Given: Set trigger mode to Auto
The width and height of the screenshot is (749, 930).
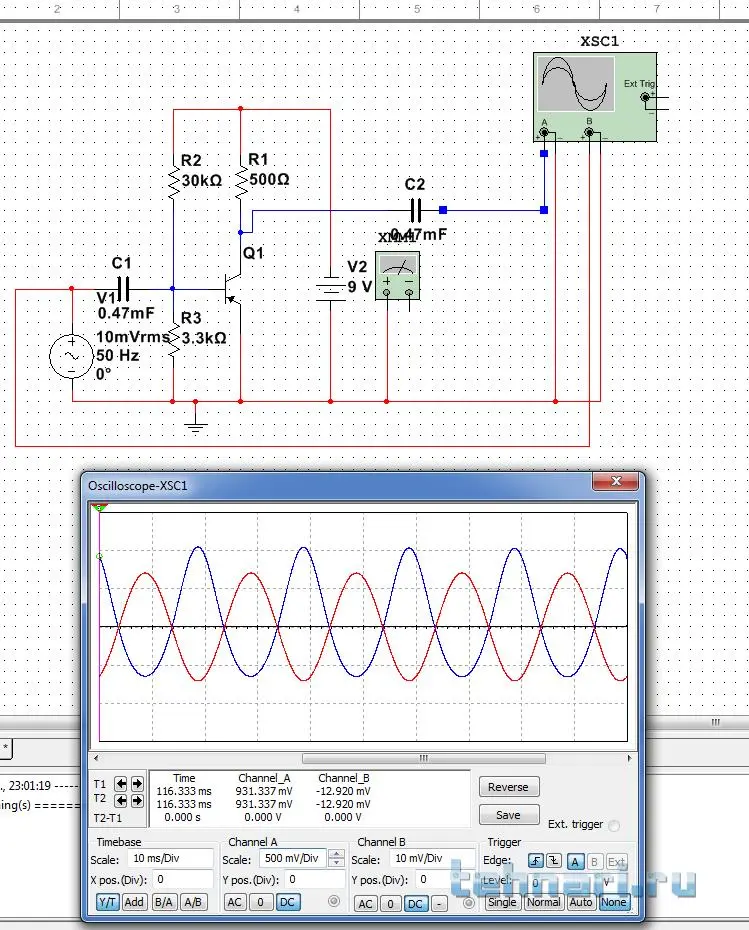Looking at the screenshot, I should tap(581, 902).
